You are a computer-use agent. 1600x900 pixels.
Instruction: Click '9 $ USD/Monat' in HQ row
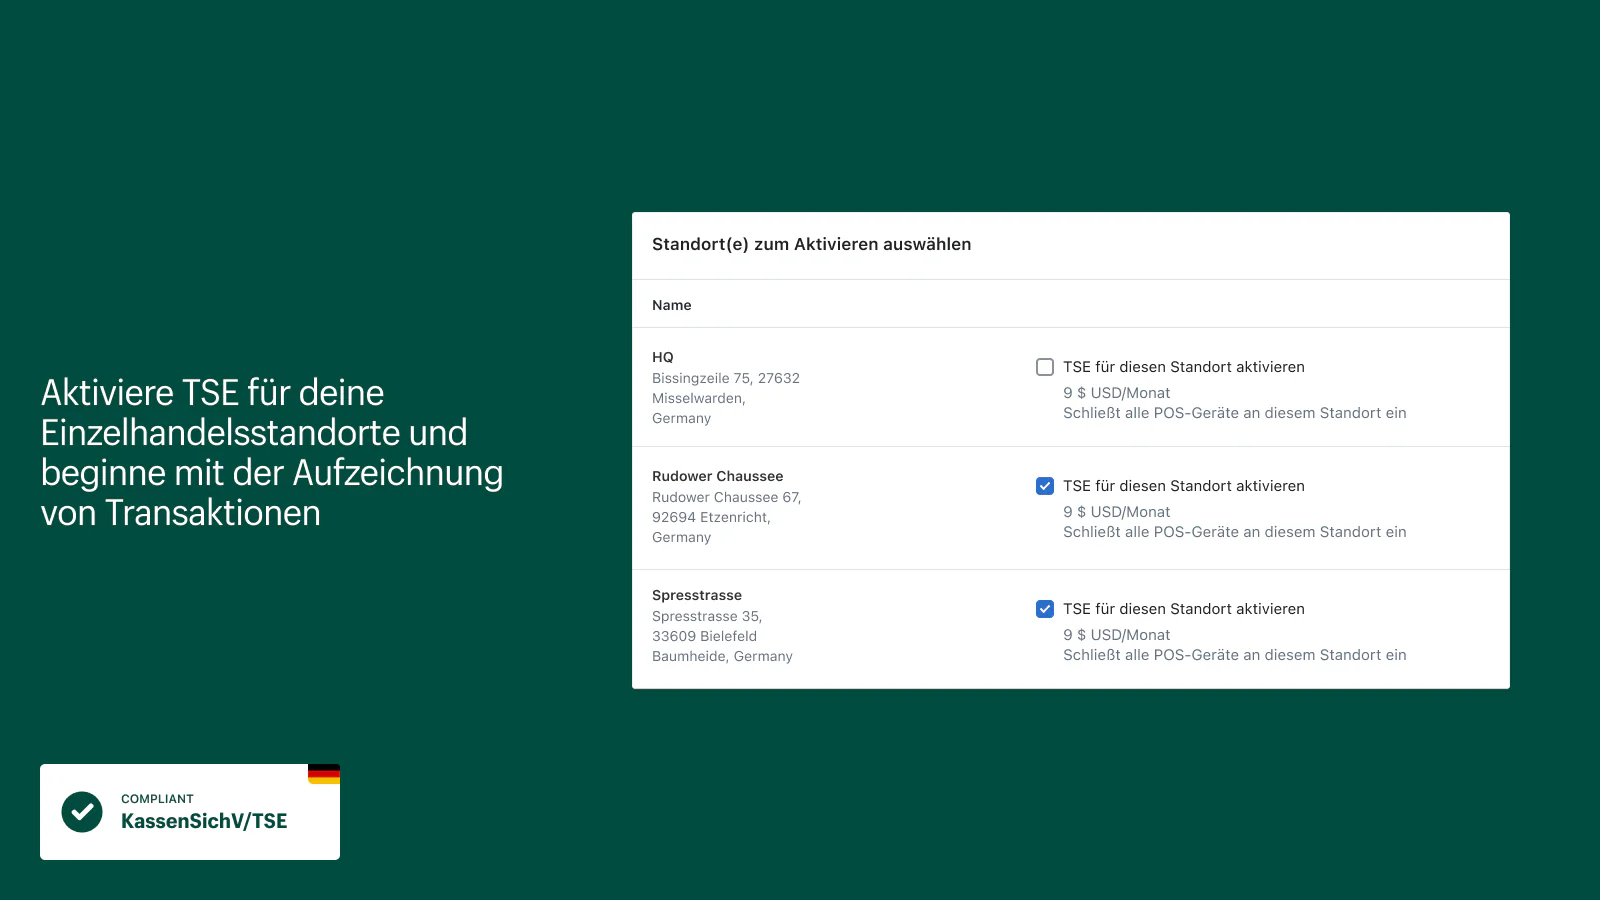tap(1117, 393)
